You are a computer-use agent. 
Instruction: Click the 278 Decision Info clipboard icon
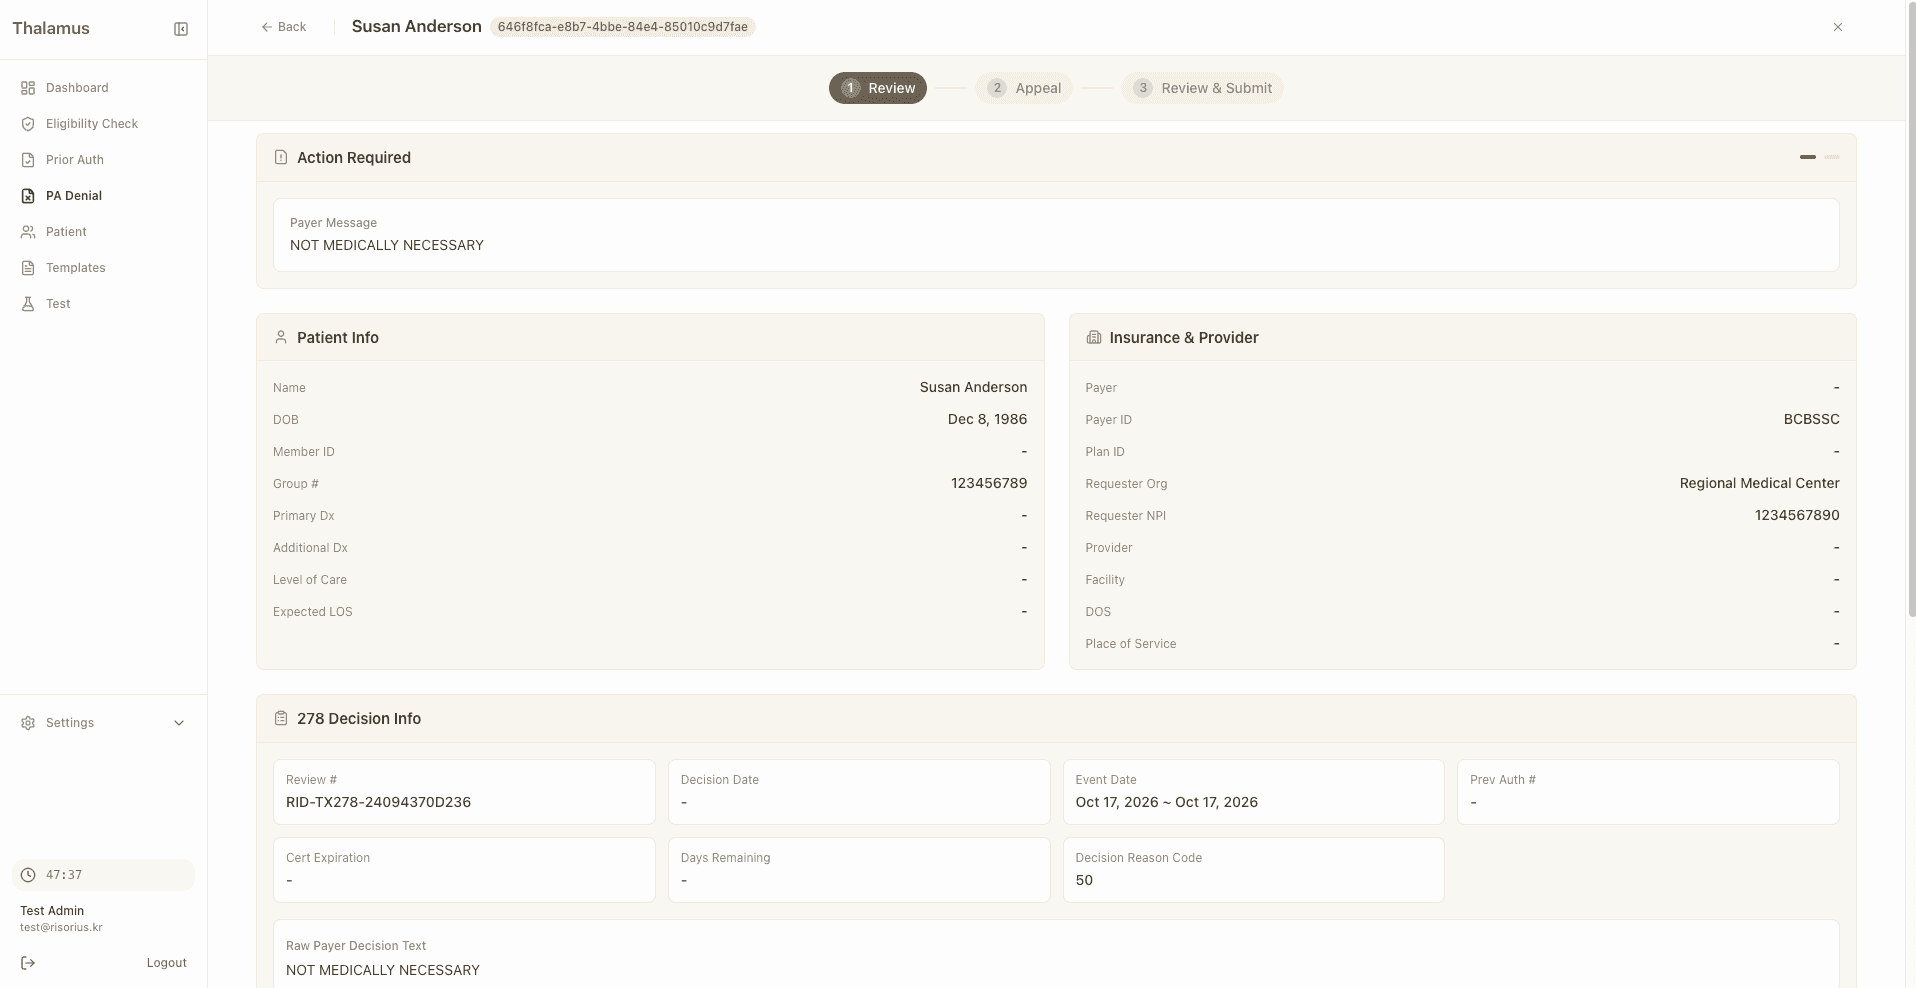coord(281,718)
